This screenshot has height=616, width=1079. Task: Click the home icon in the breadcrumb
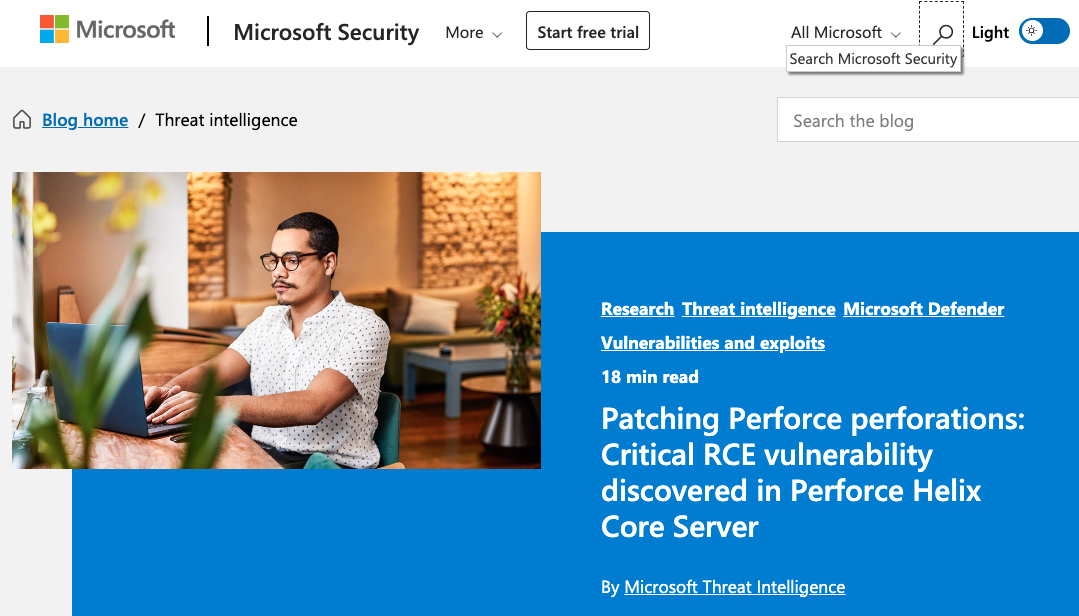(22, 119)
